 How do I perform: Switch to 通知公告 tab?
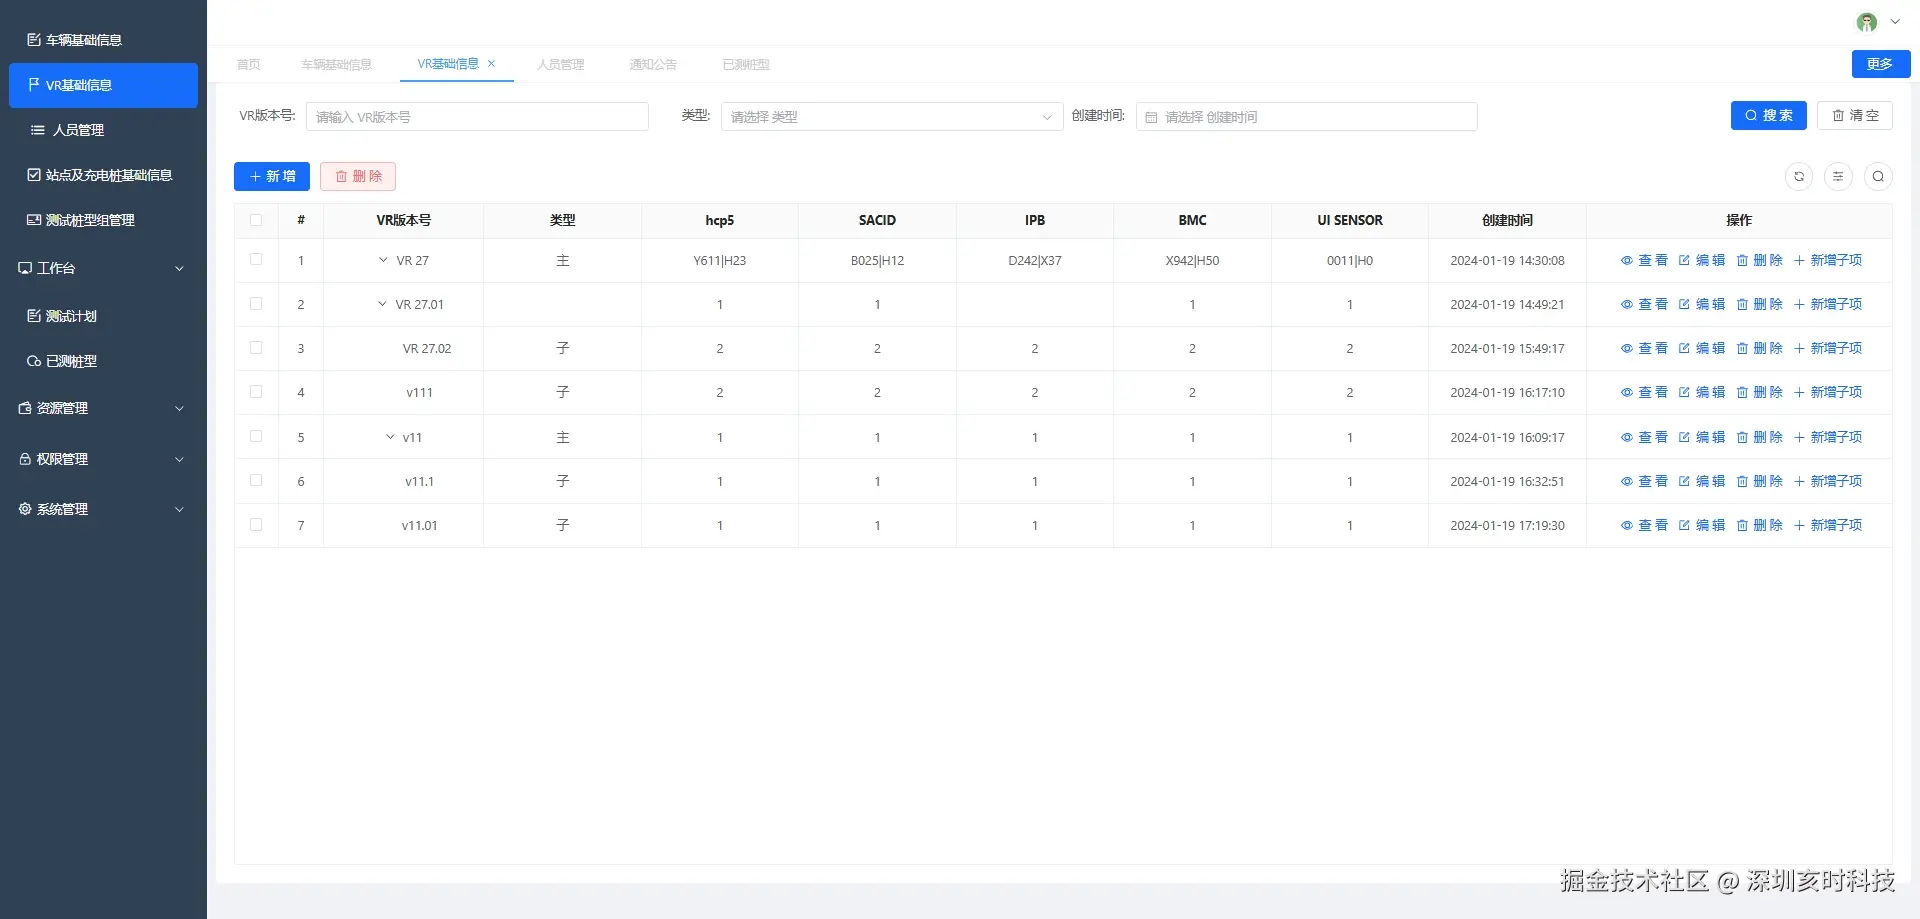653,64
